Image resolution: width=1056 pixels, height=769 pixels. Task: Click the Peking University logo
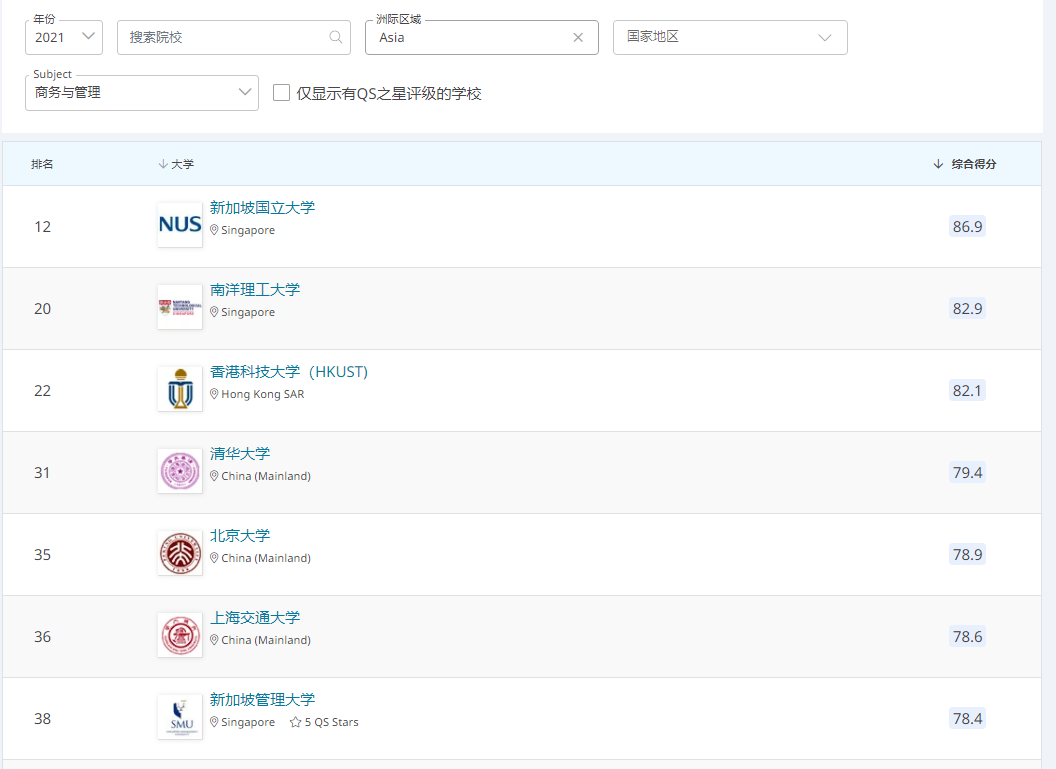point(180,553)
